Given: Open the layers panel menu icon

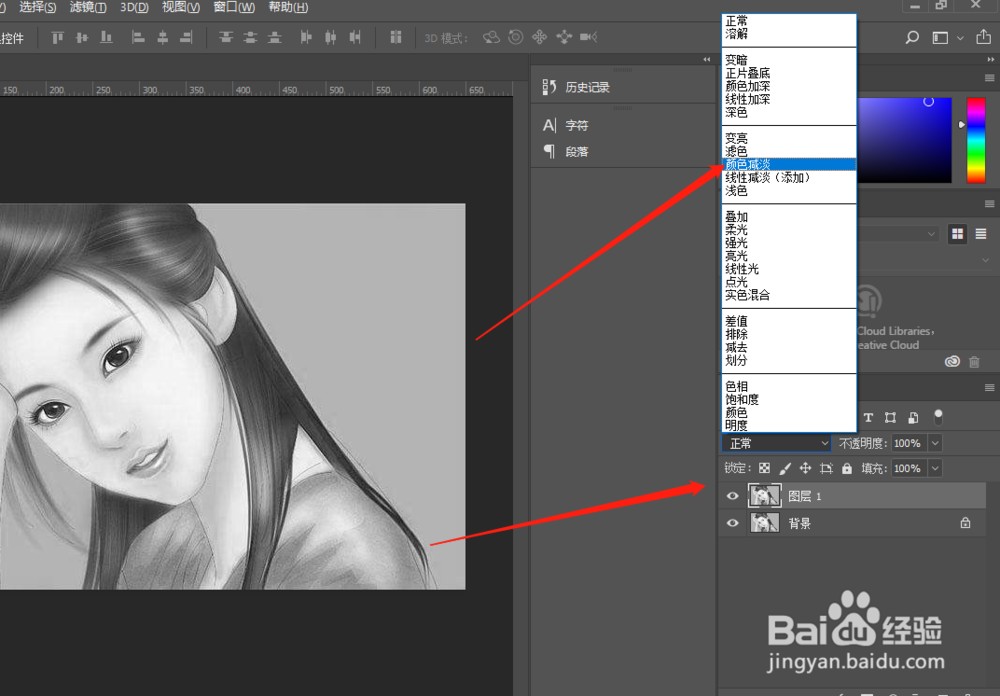Looking at the screenshot, I should (989, 387).
